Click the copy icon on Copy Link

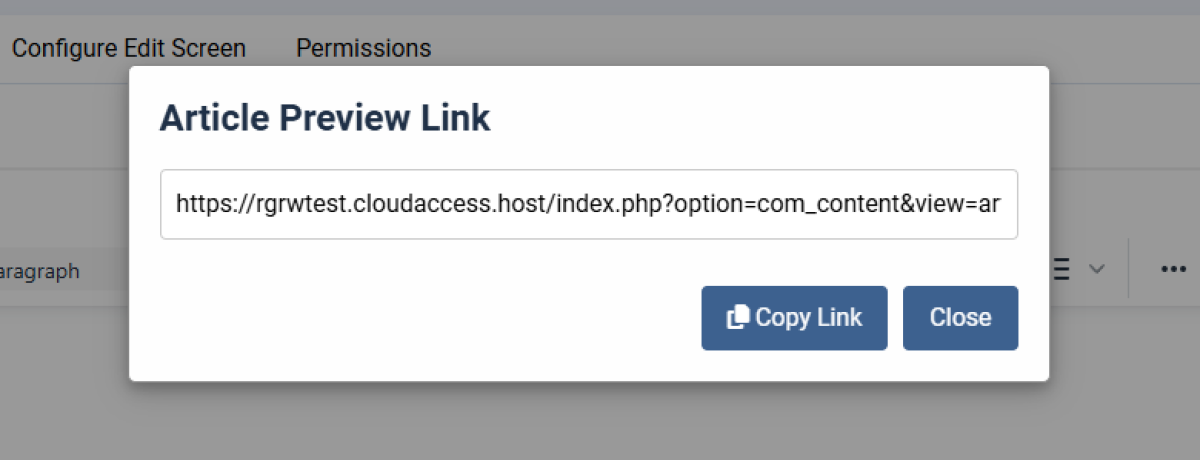pos(738,318)
